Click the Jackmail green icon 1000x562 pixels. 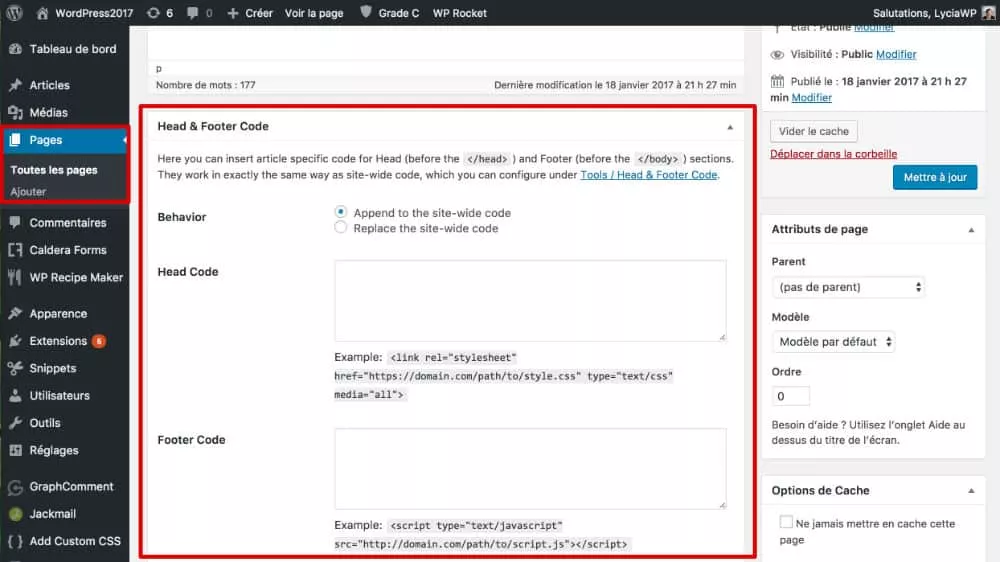(16, 514)
